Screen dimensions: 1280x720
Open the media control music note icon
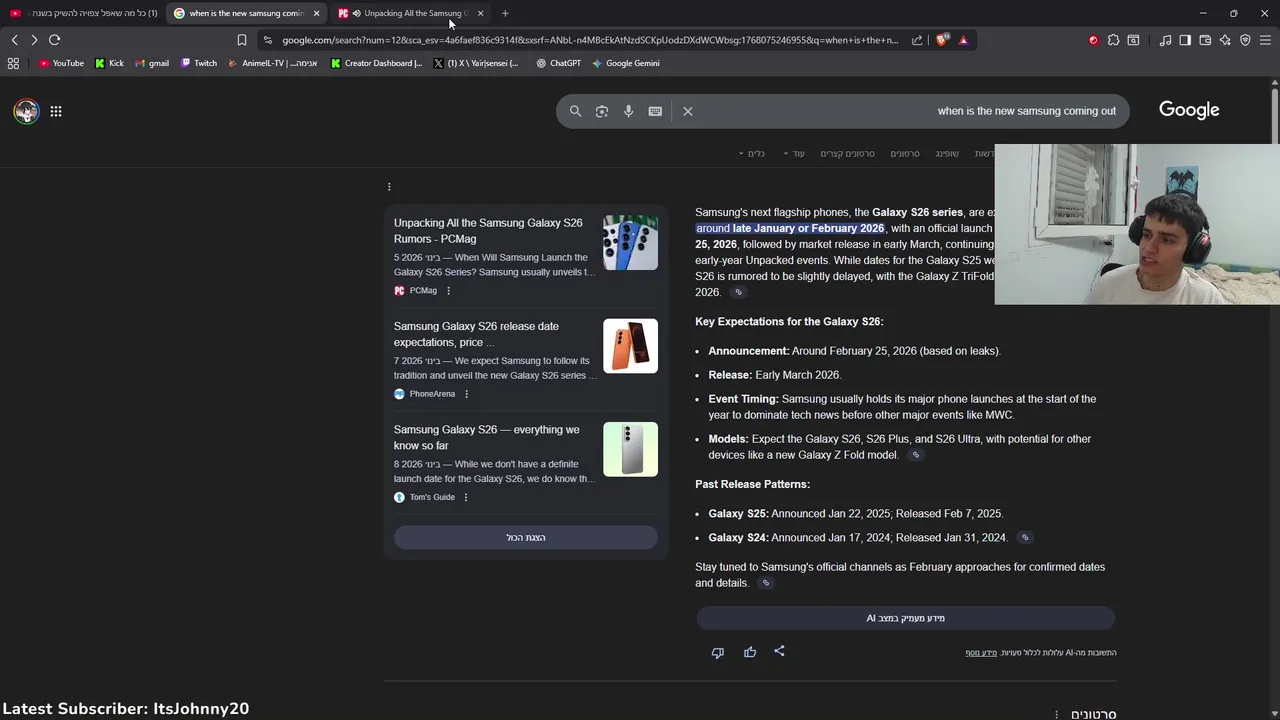[x=1165, y=40]
